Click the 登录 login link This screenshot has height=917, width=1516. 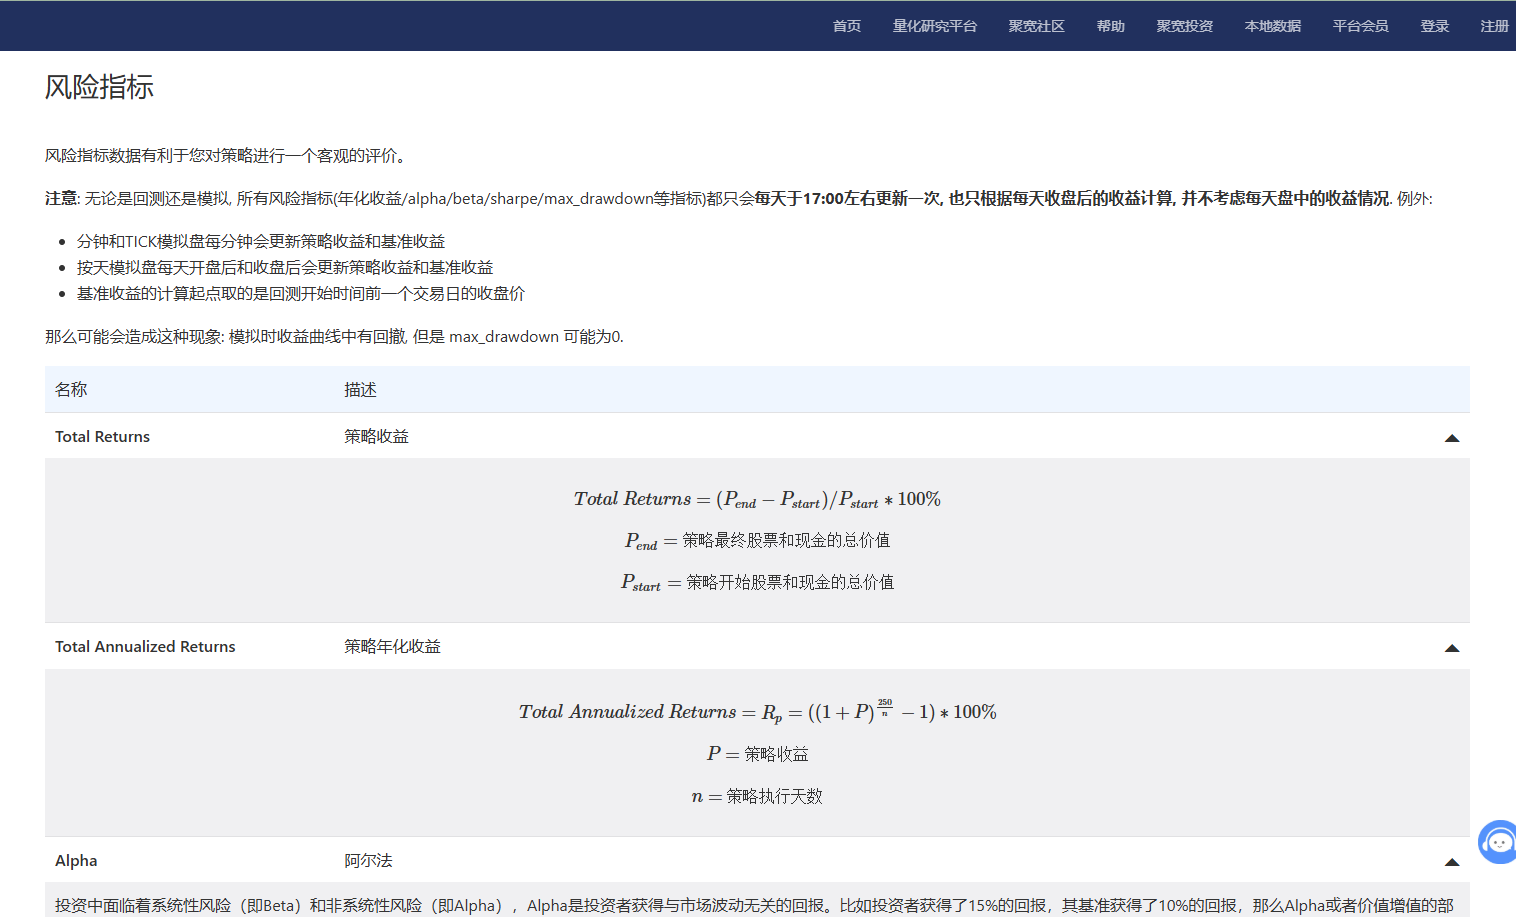(1434, 26)
